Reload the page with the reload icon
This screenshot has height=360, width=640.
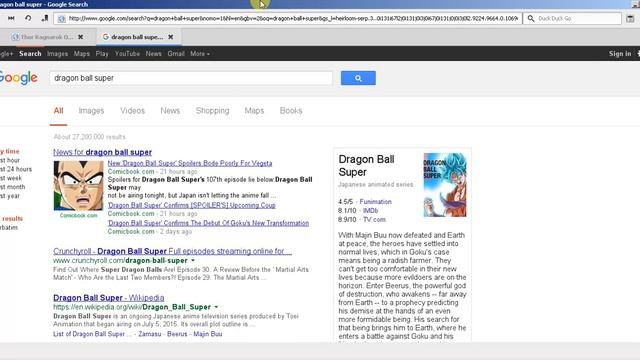coord(28,18)
